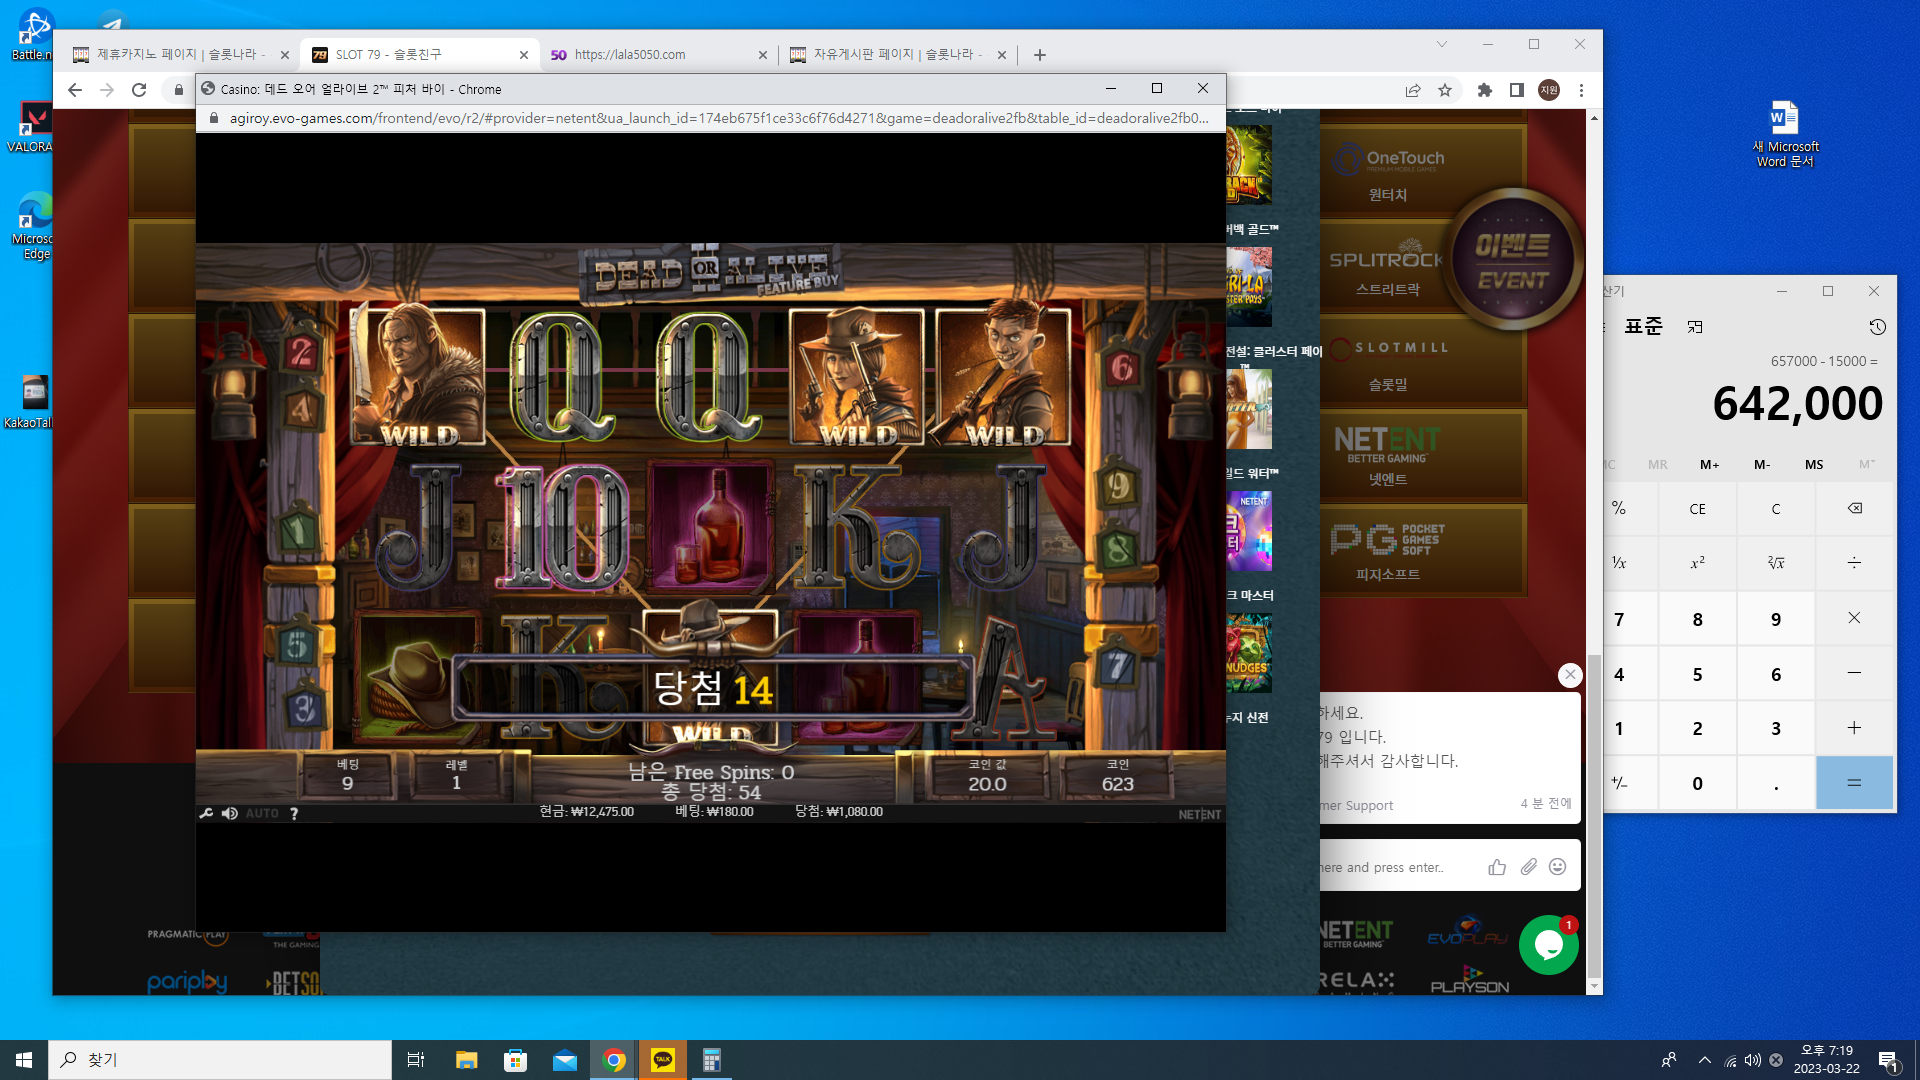The image size is (1920, 1080).
Task: Switch to SLOT 79 tab
Action: point(420,55)
